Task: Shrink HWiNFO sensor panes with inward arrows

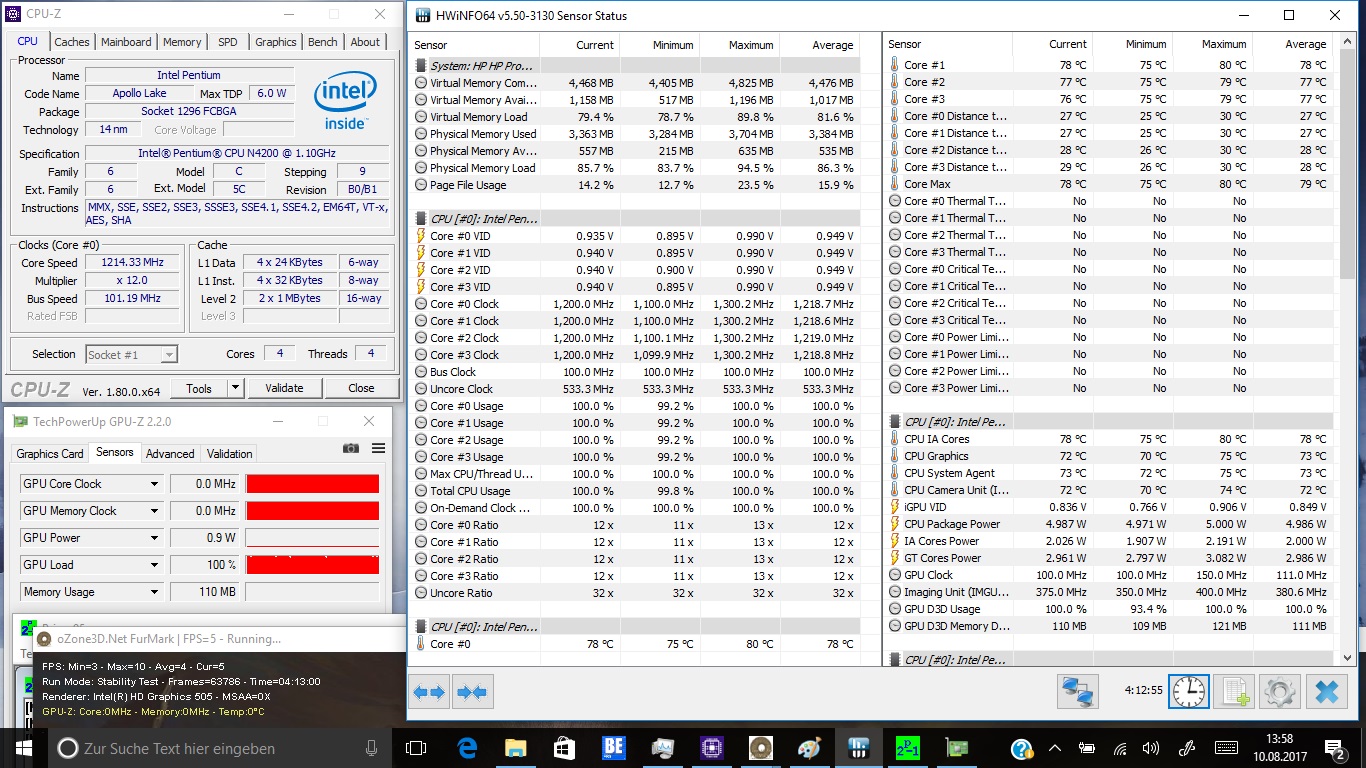Action: tap(472, 691)
